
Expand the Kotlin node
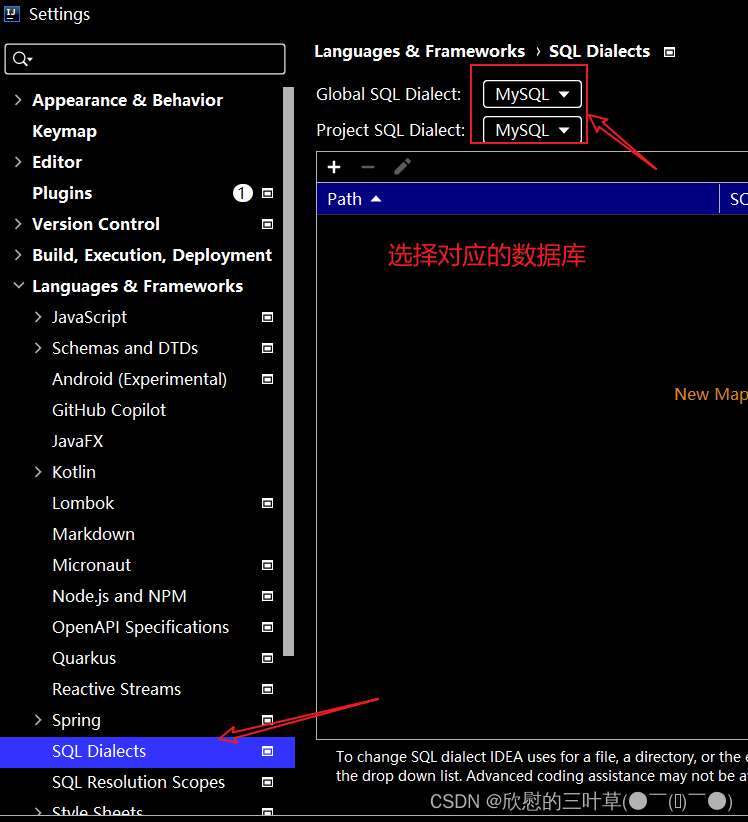coord(38,472)
